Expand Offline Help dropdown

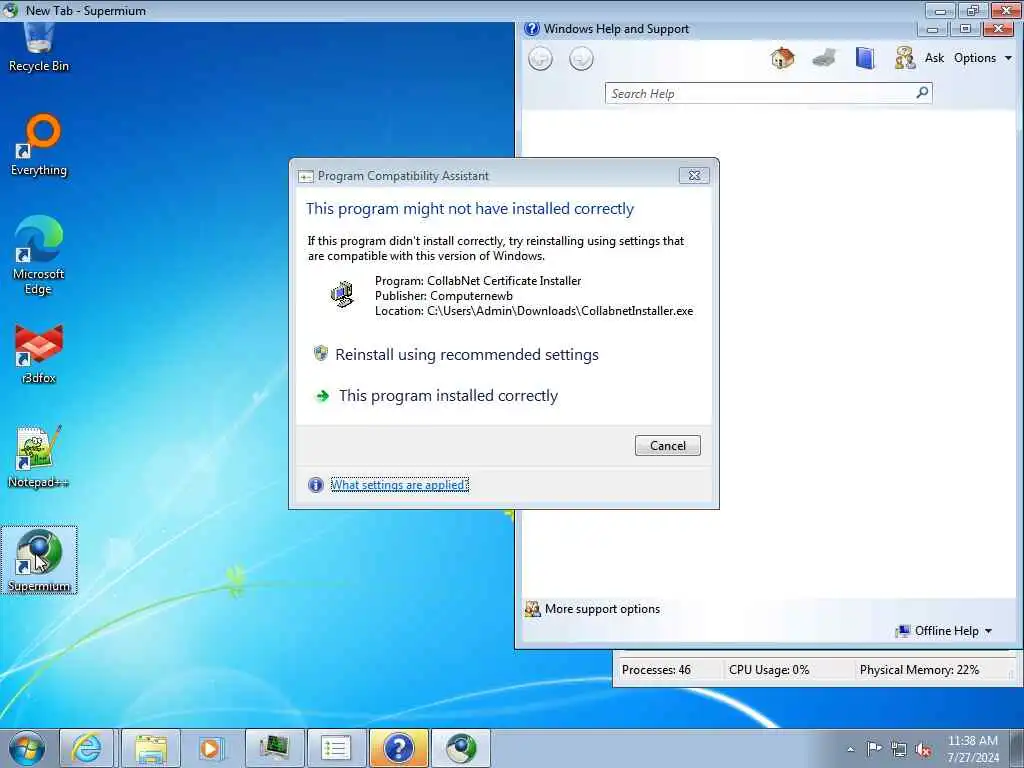click(944, 631)
